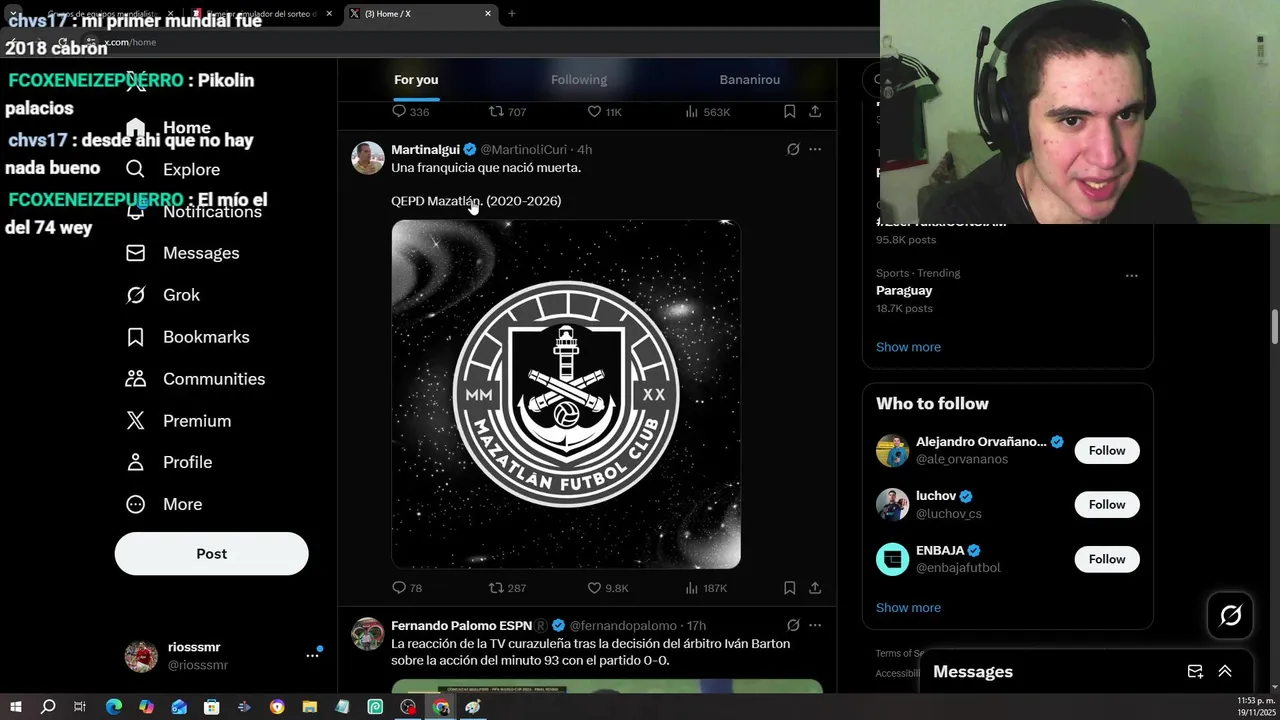1280x720 pixels.
Task: Follow ENBAJA
Action: click(x=1107, y=559)
